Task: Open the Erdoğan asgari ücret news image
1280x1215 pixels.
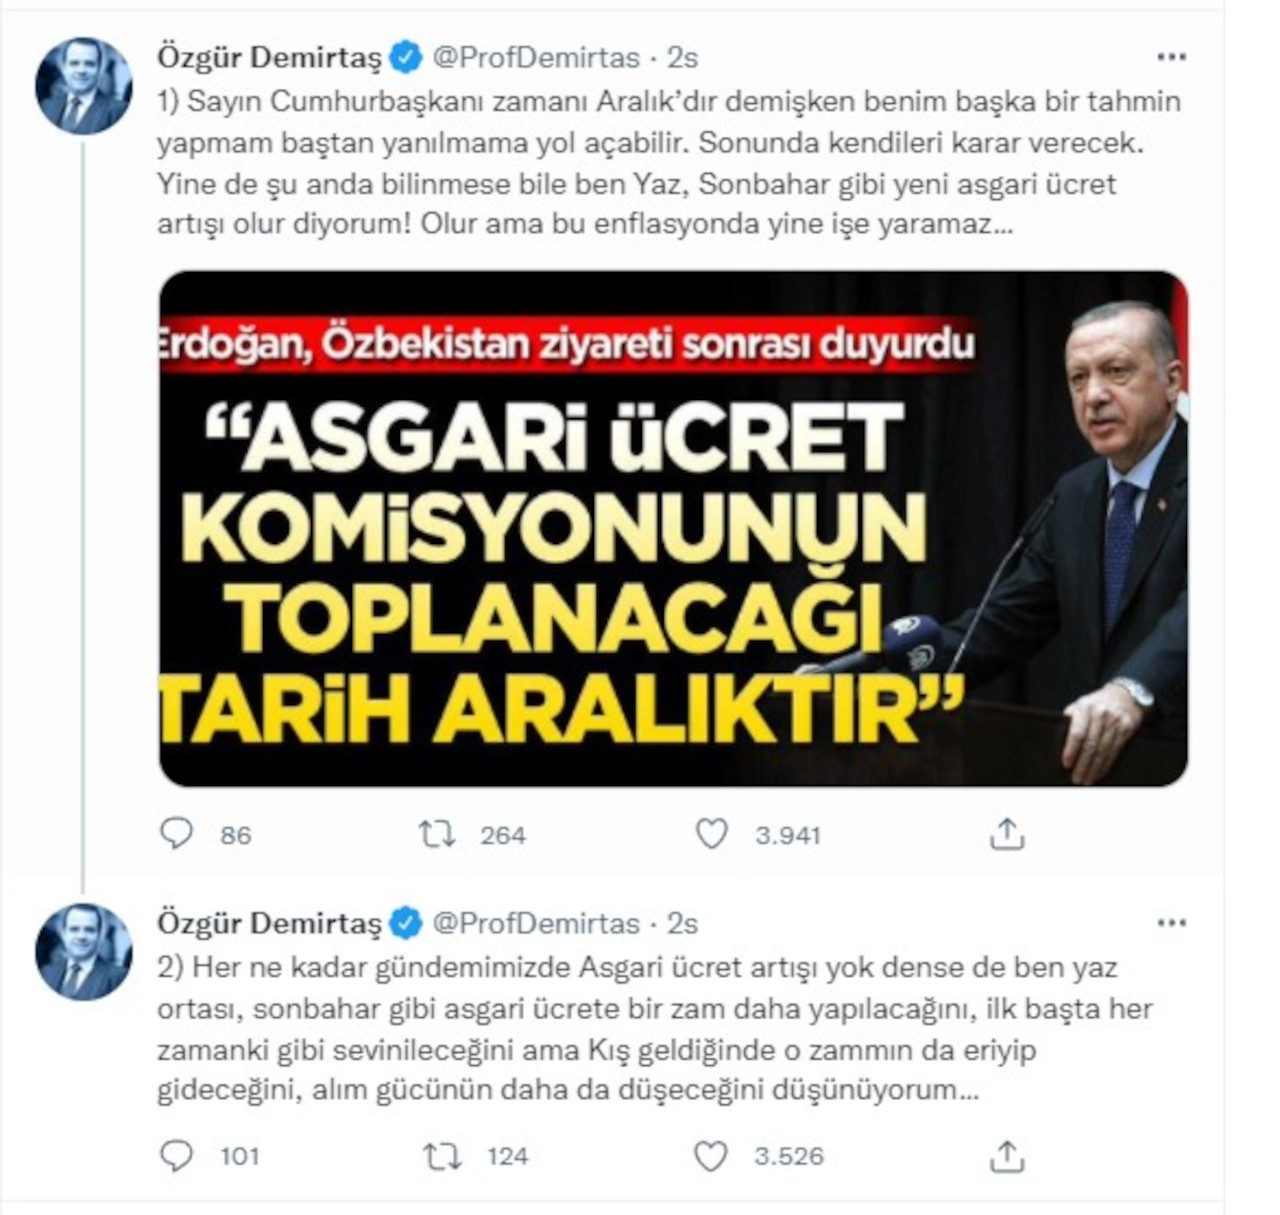Action: tap(673, 529)
